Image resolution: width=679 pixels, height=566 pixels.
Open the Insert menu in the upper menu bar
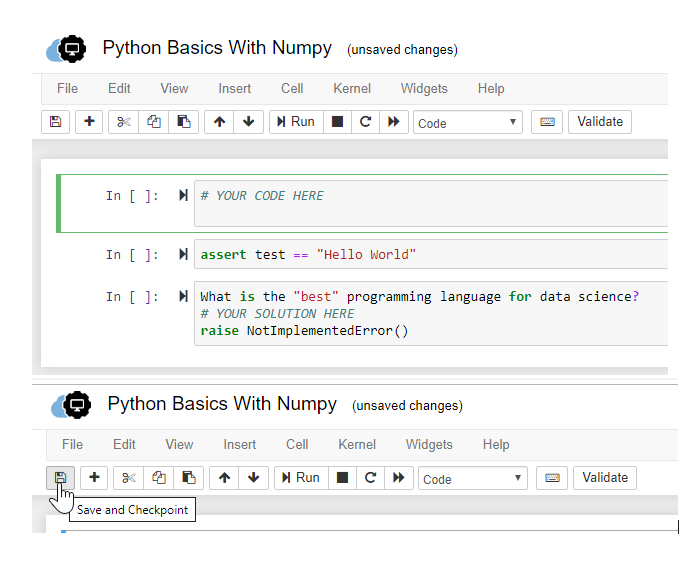[x=234, y=89]
